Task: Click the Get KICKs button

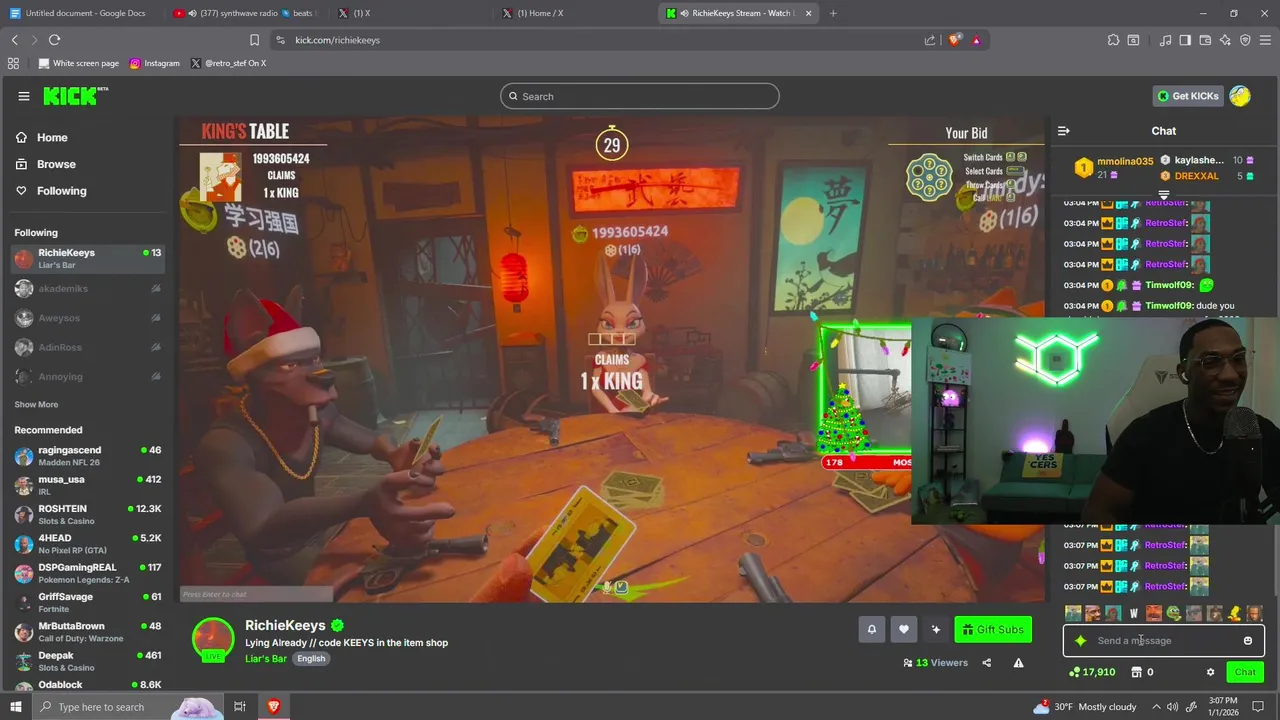Action: click(1189, 96)
